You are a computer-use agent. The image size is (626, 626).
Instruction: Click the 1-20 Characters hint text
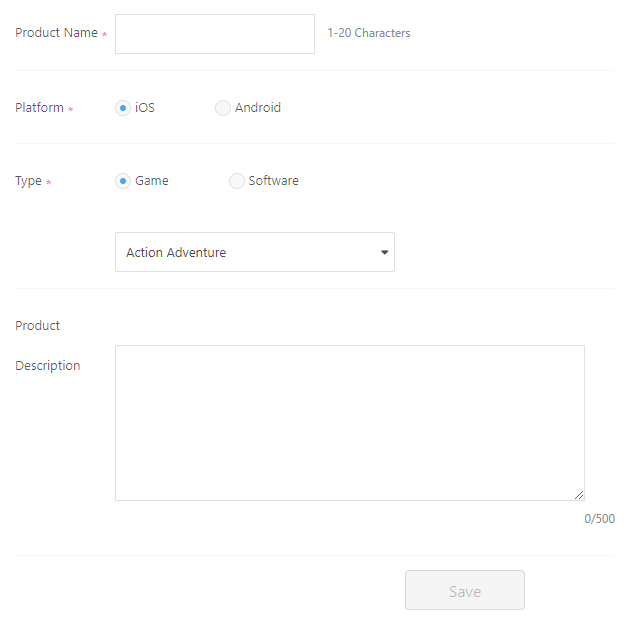[369, 33]
